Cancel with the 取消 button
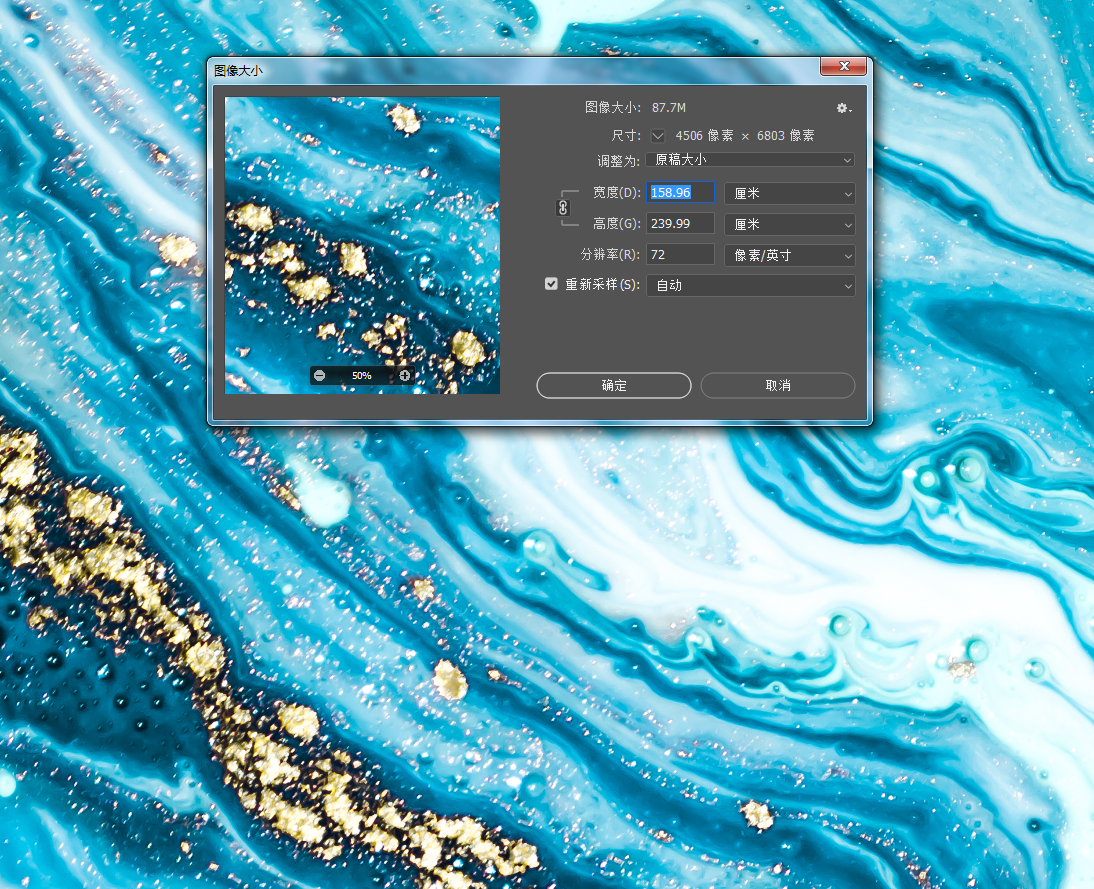The image size is (1094, 889). point(778,385)
